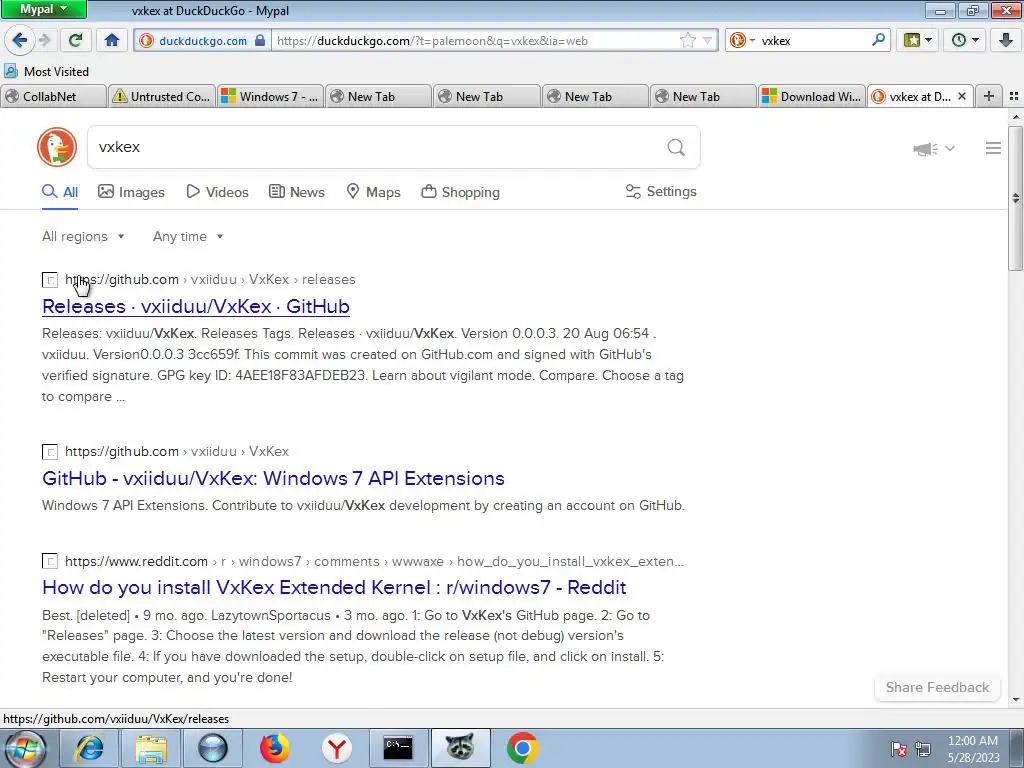Switch to the Windows 7 tab
Viewport: 1024px width, 768px height.
(270, 96)
